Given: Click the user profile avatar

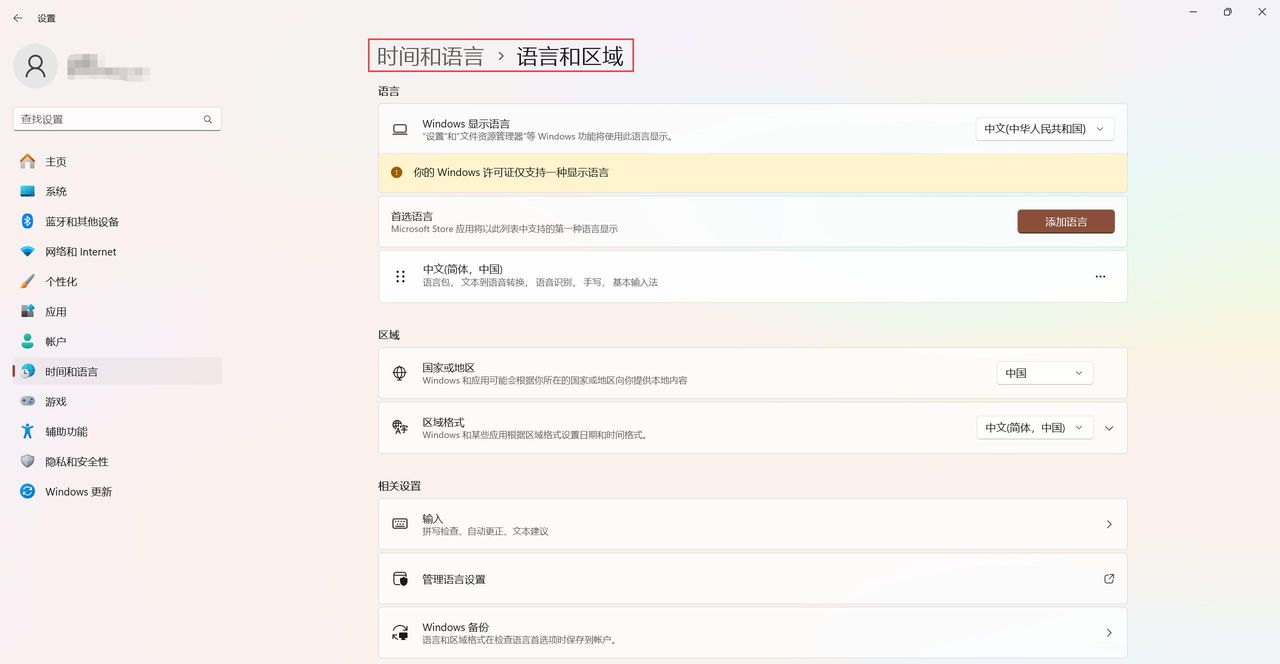Looking at the screenshot, I should point(35,66).
